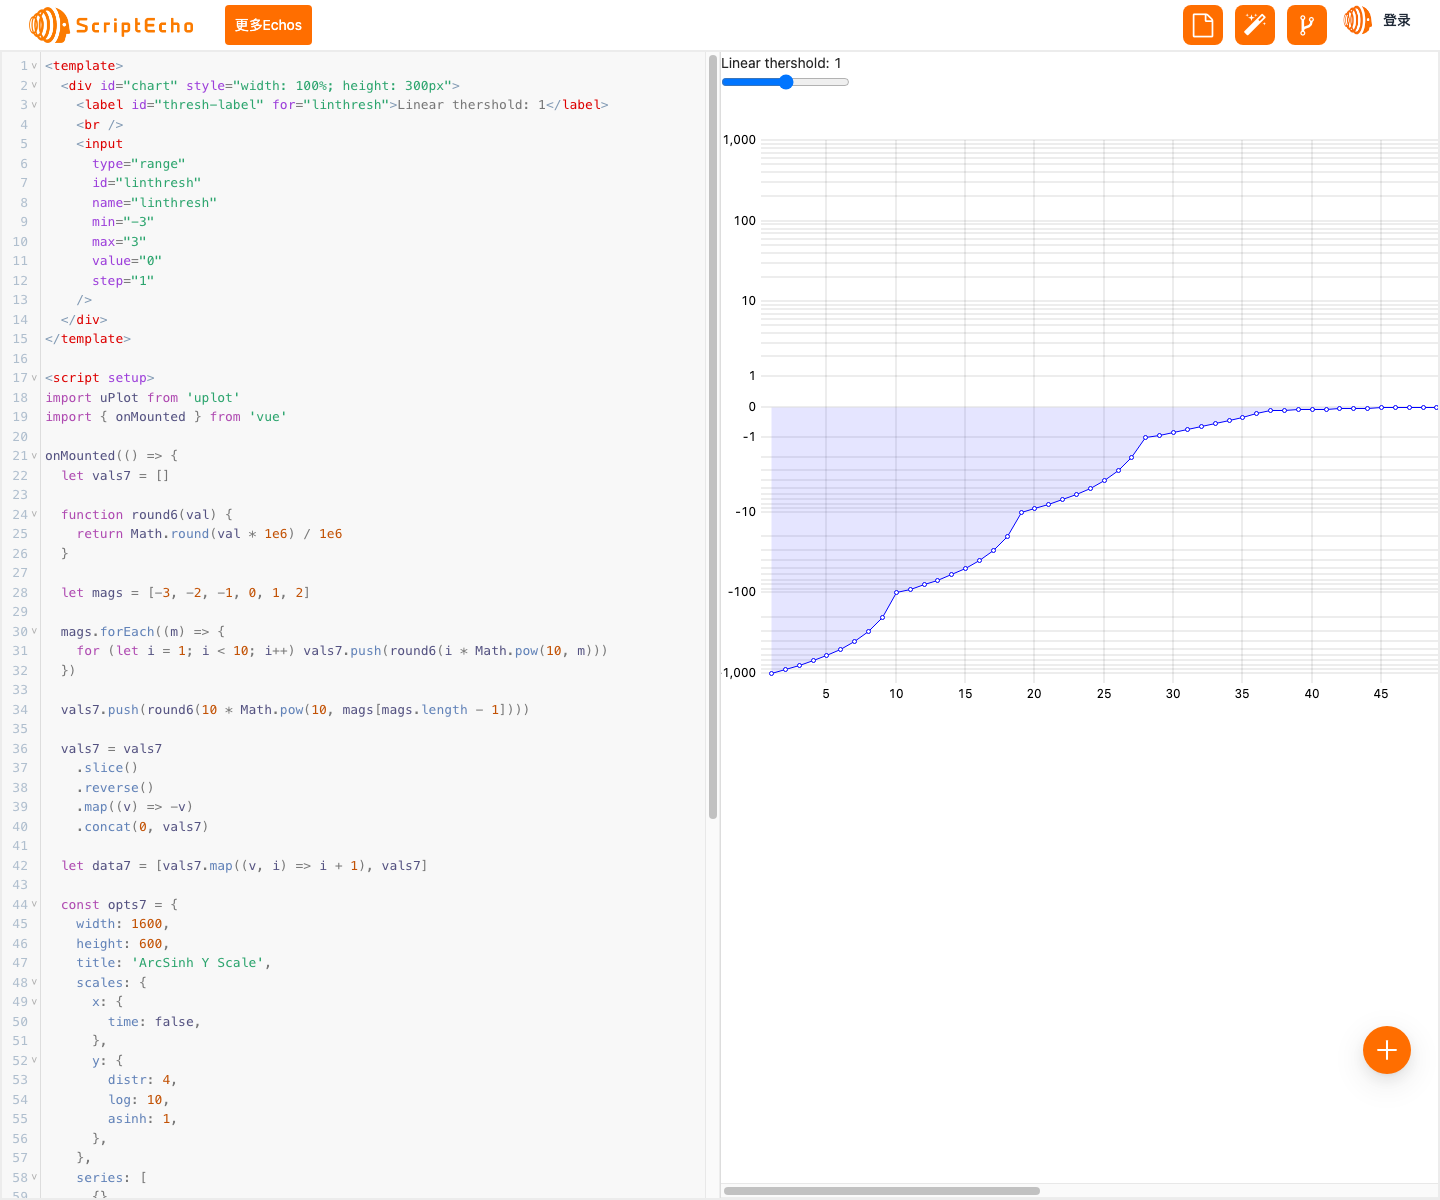The image size is (1440, 1200).
Task: Click the 100 y-axis label
Action: [x=745, y=221]
